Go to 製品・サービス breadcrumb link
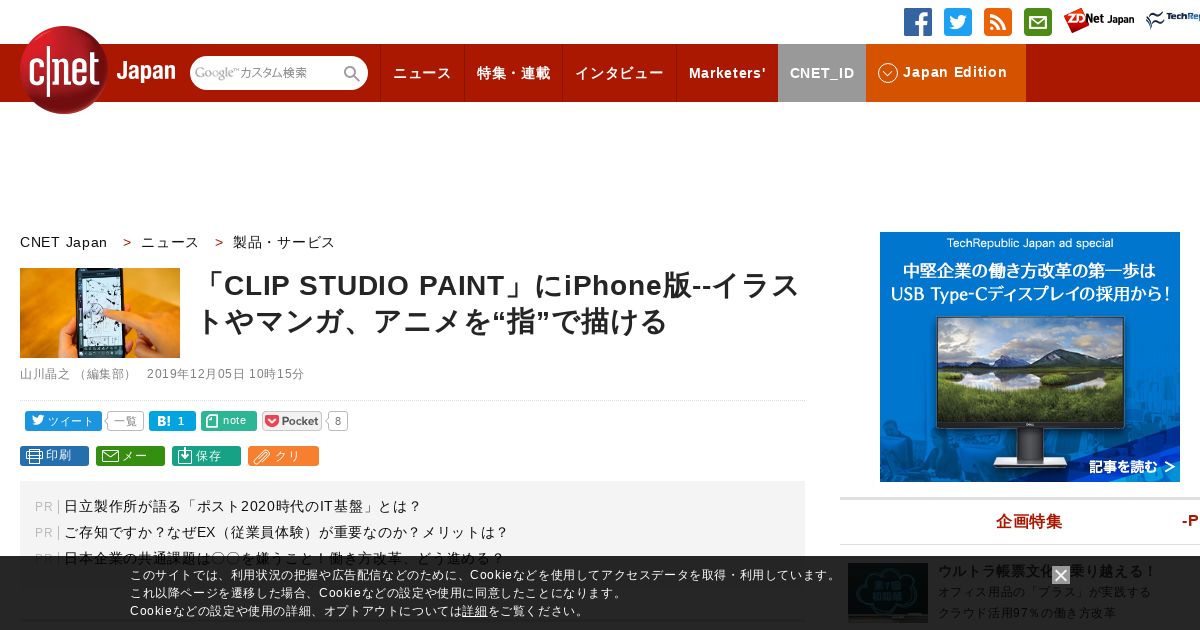 click(284, 242)
